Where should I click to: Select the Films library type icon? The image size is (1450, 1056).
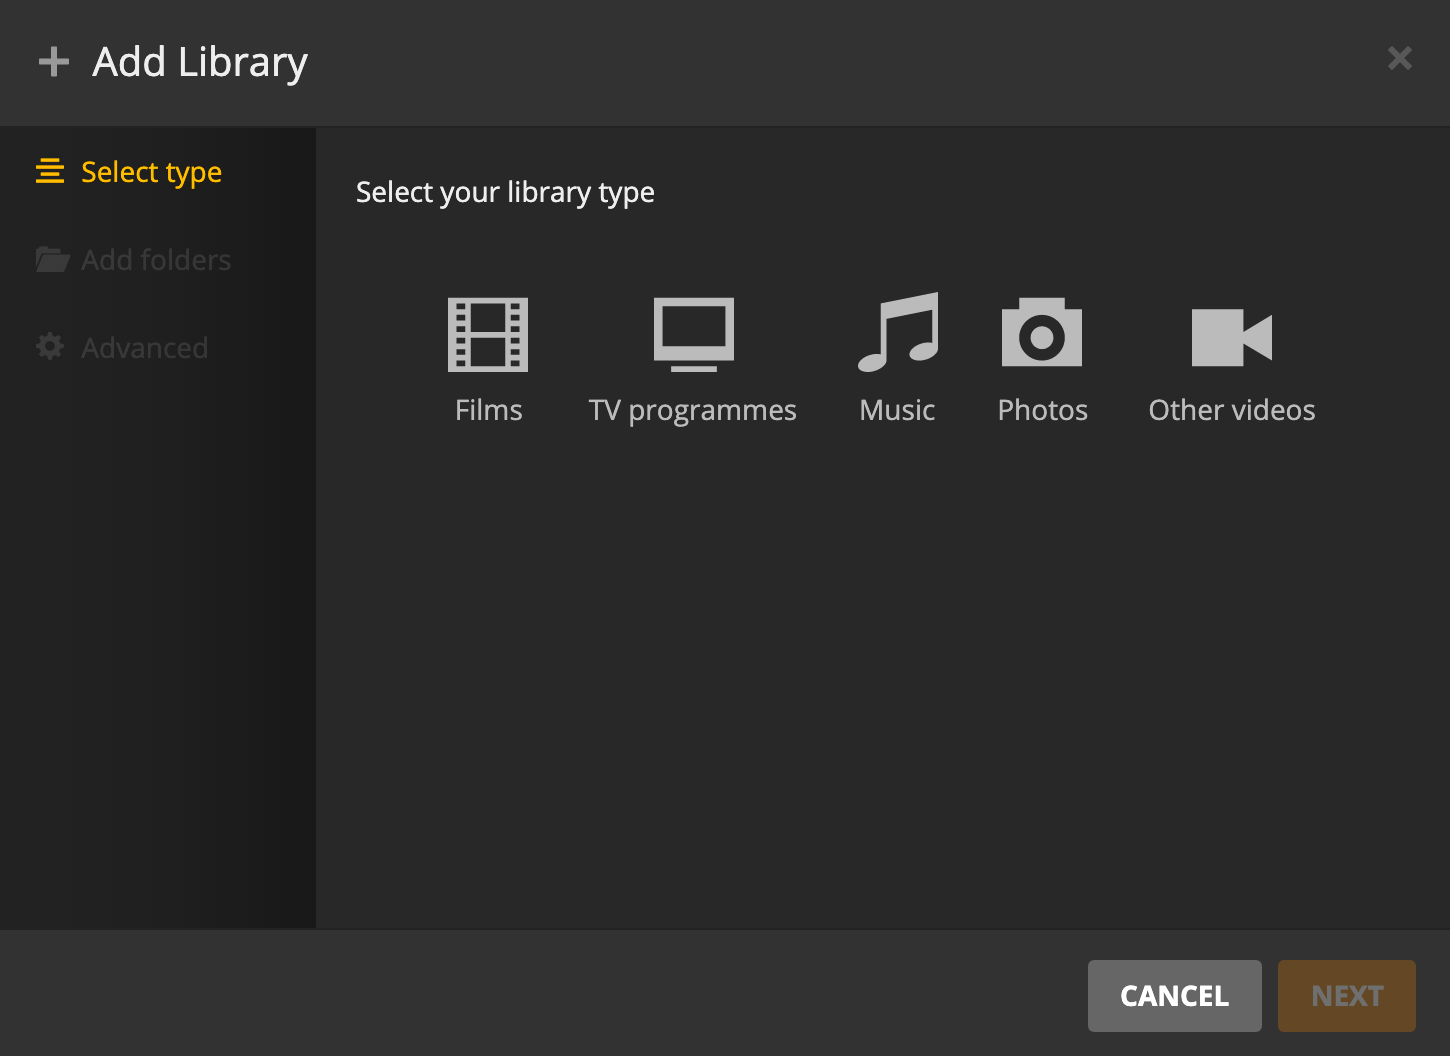pyautogui.click(x=488, y=335)
